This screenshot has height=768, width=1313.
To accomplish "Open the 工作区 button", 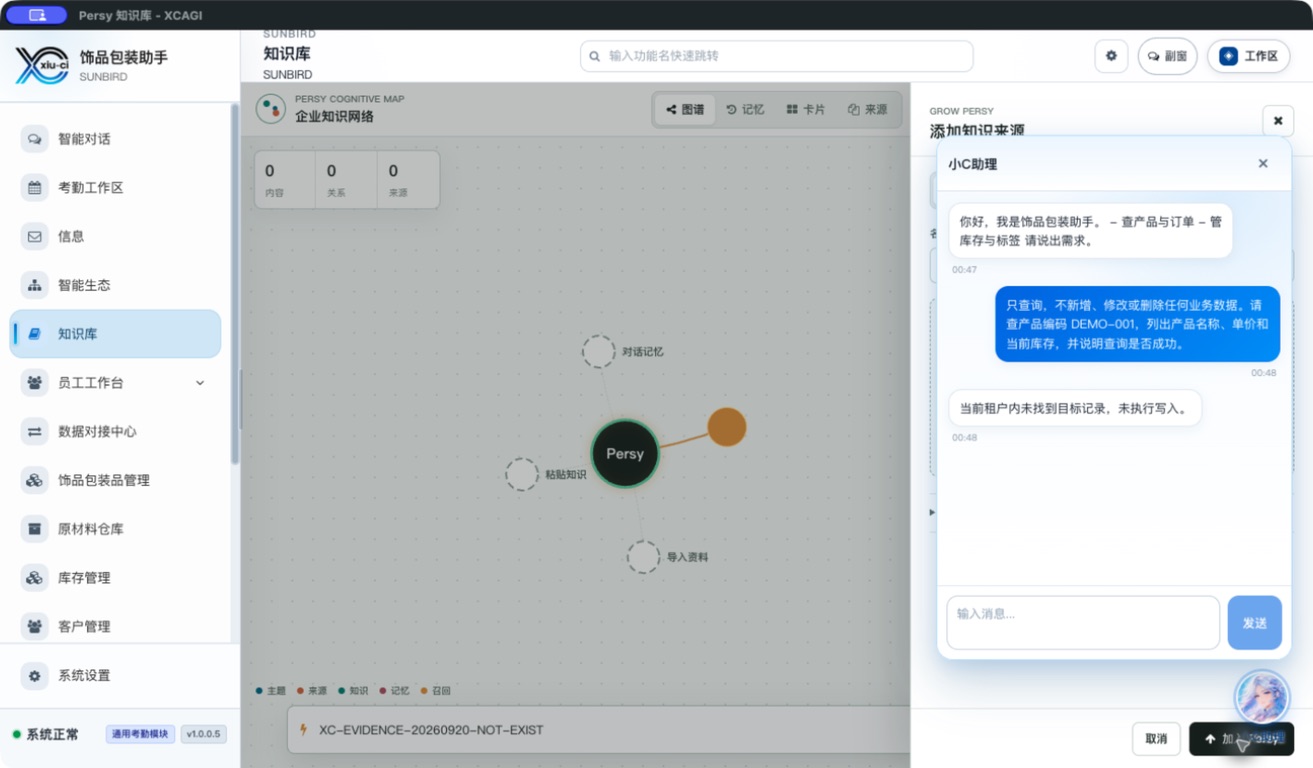I will [x=1248, y=56].
